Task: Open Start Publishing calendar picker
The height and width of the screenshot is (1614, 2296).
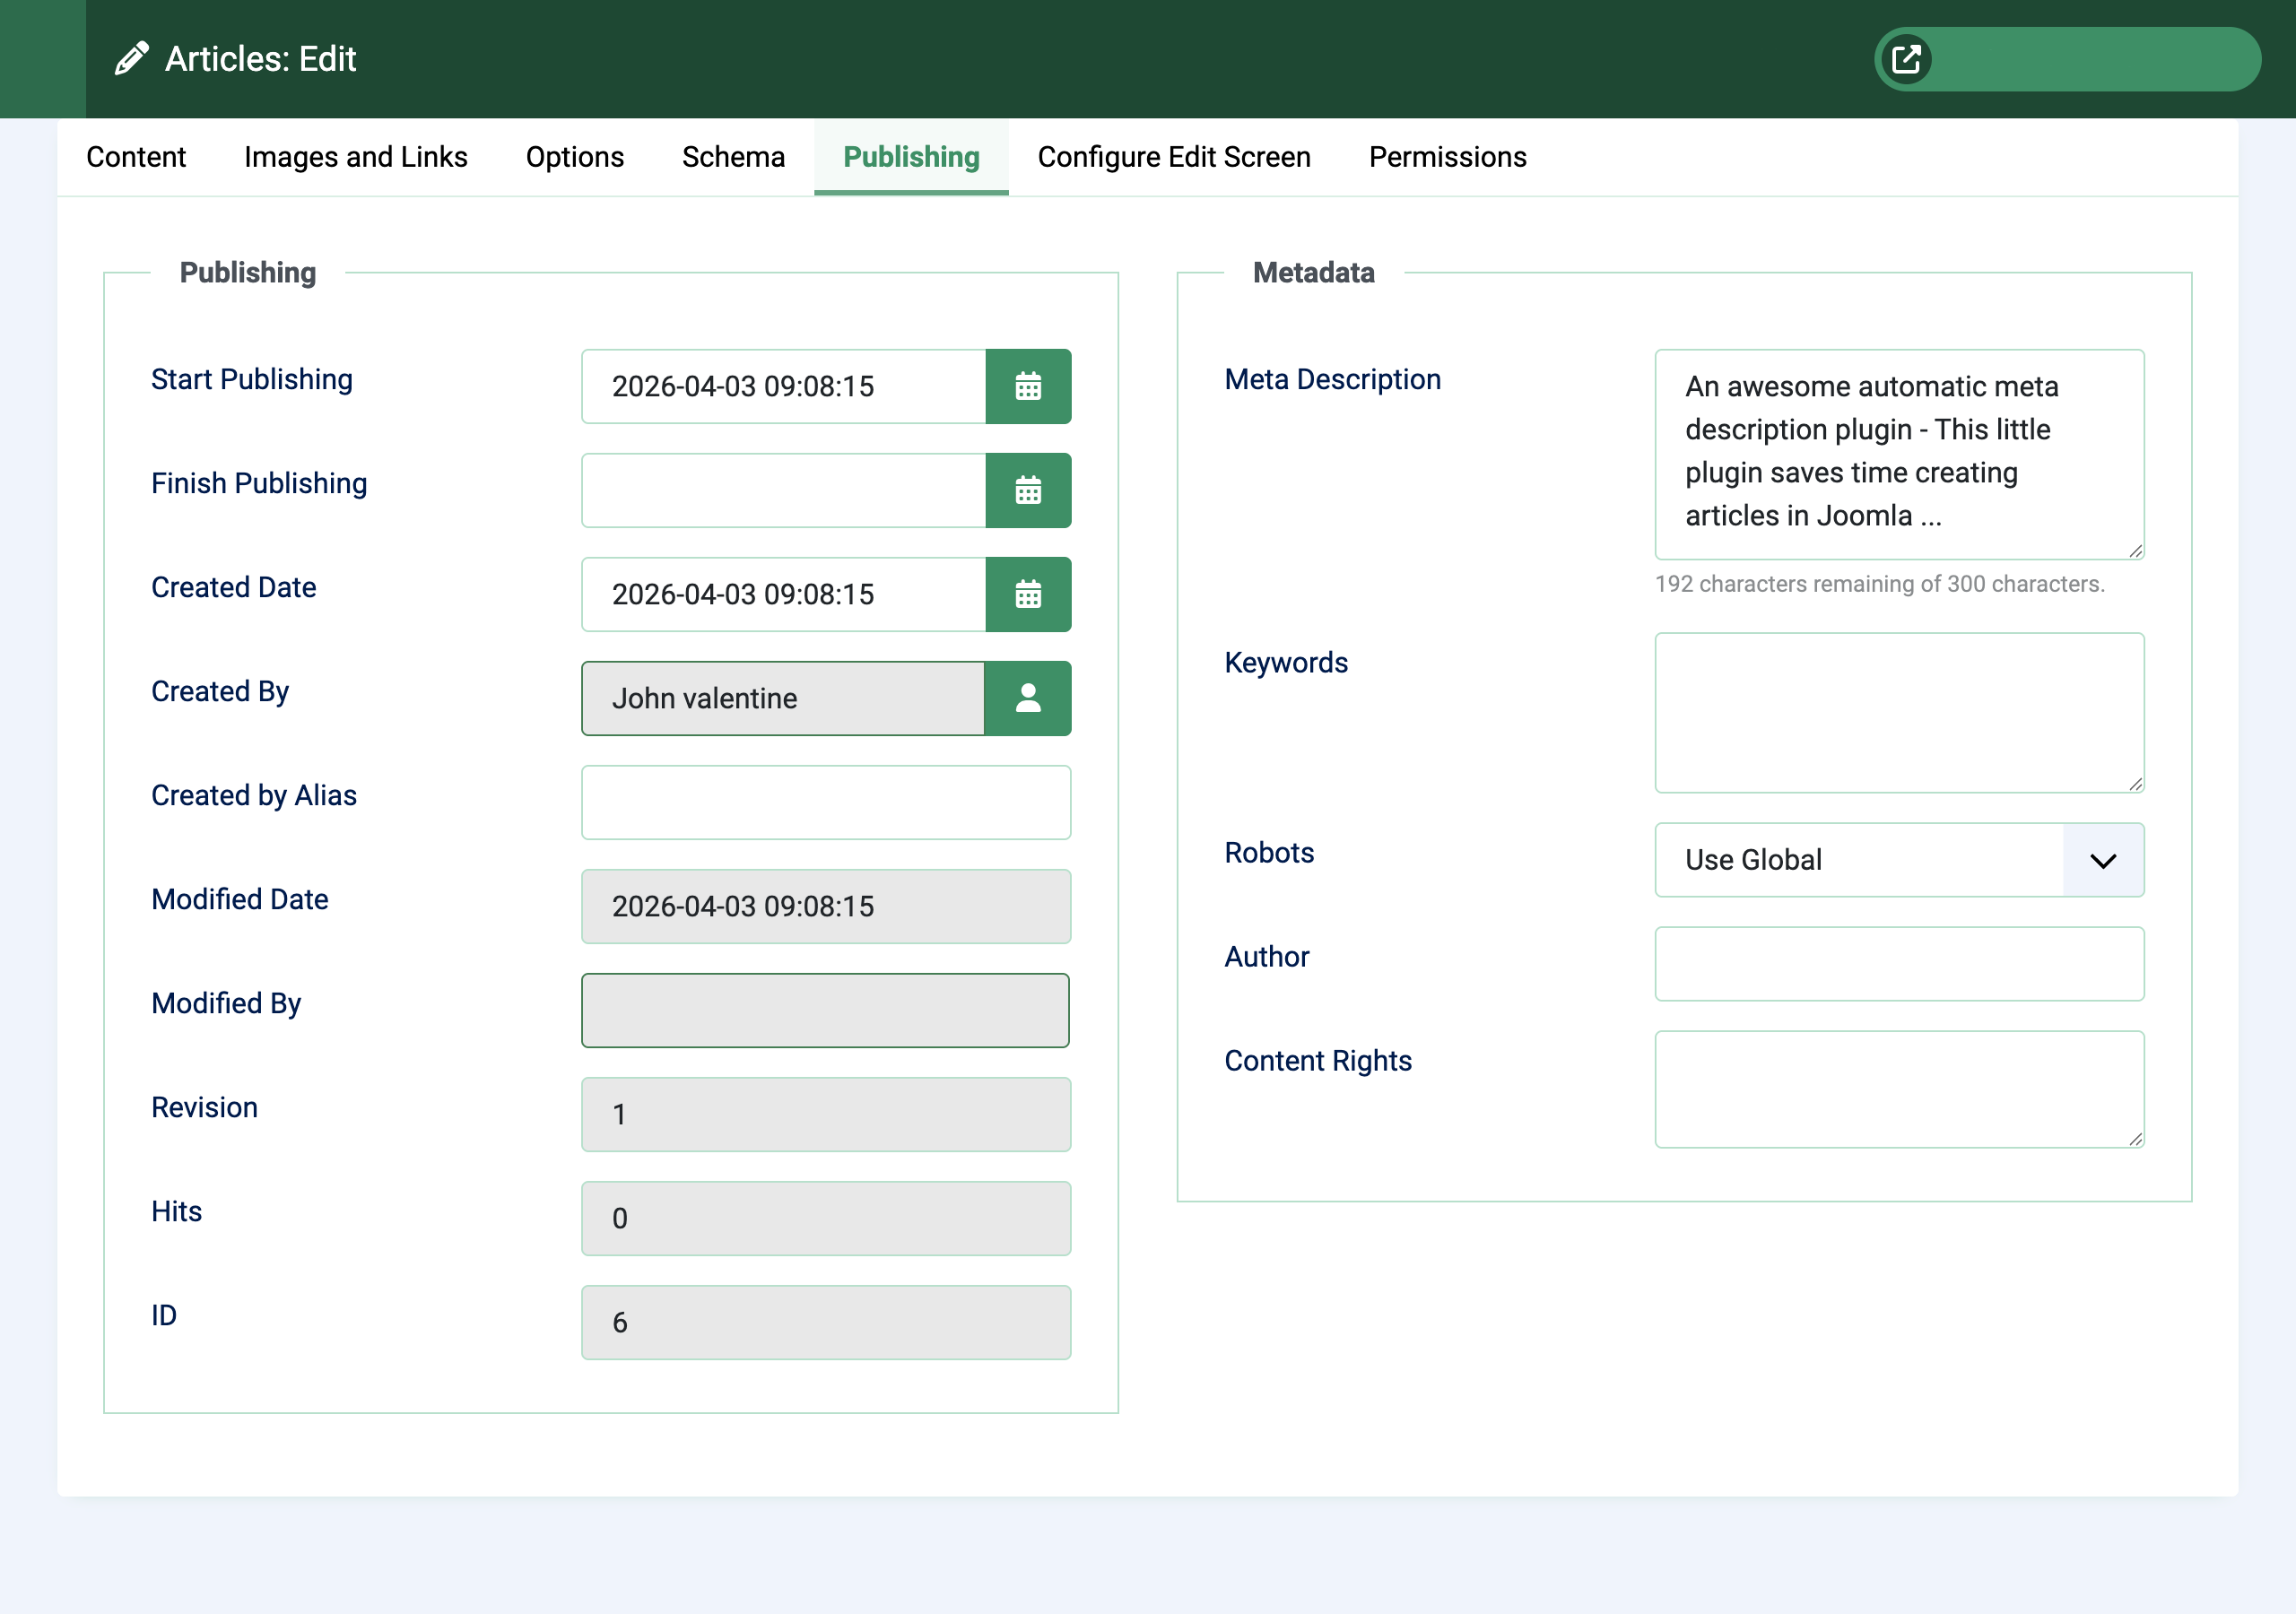Action: click(x=1028, y=386)
